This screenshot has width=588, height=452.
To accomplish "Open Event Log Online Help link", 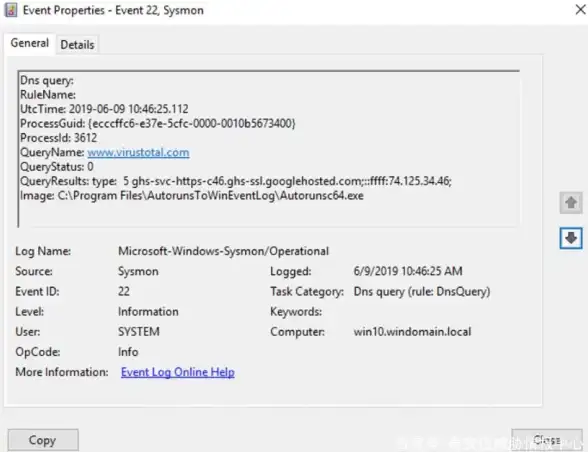I will tap(178, 372).
